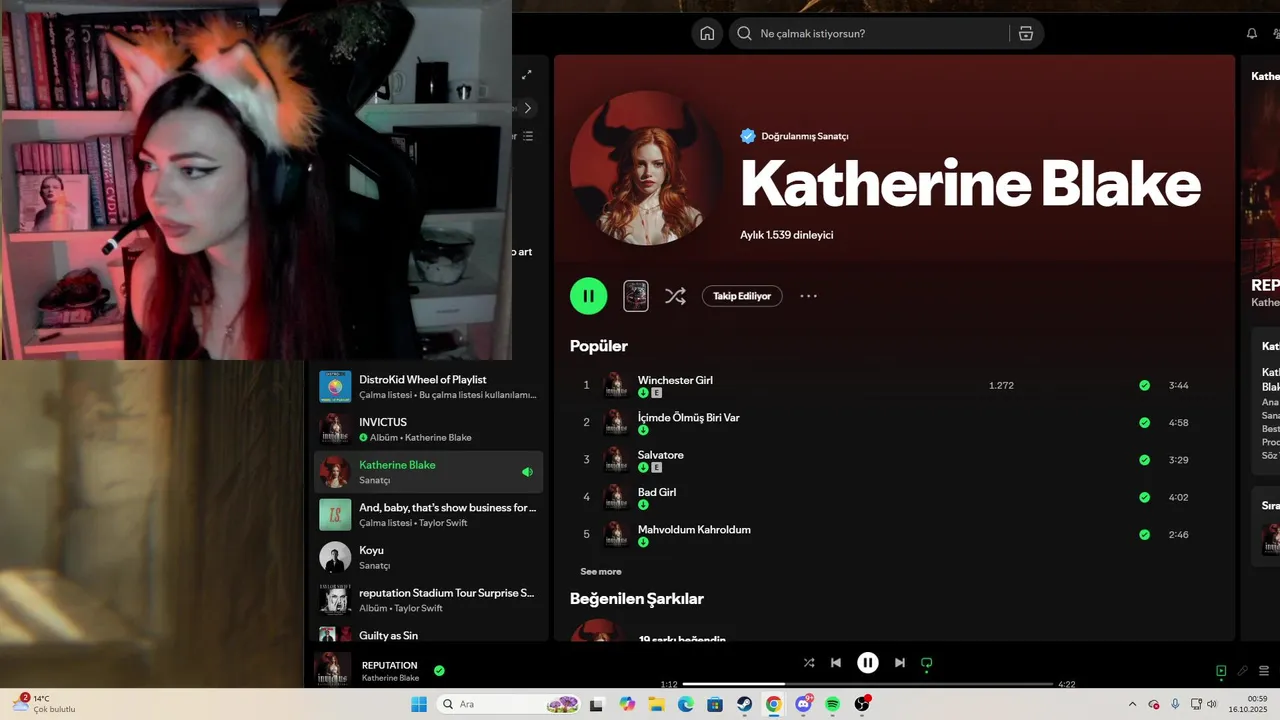The width and height of the screenshot is (1280, 720).
Task: Toggle liked checkmark for Salvatore
Action: (x=1144, y=460)
